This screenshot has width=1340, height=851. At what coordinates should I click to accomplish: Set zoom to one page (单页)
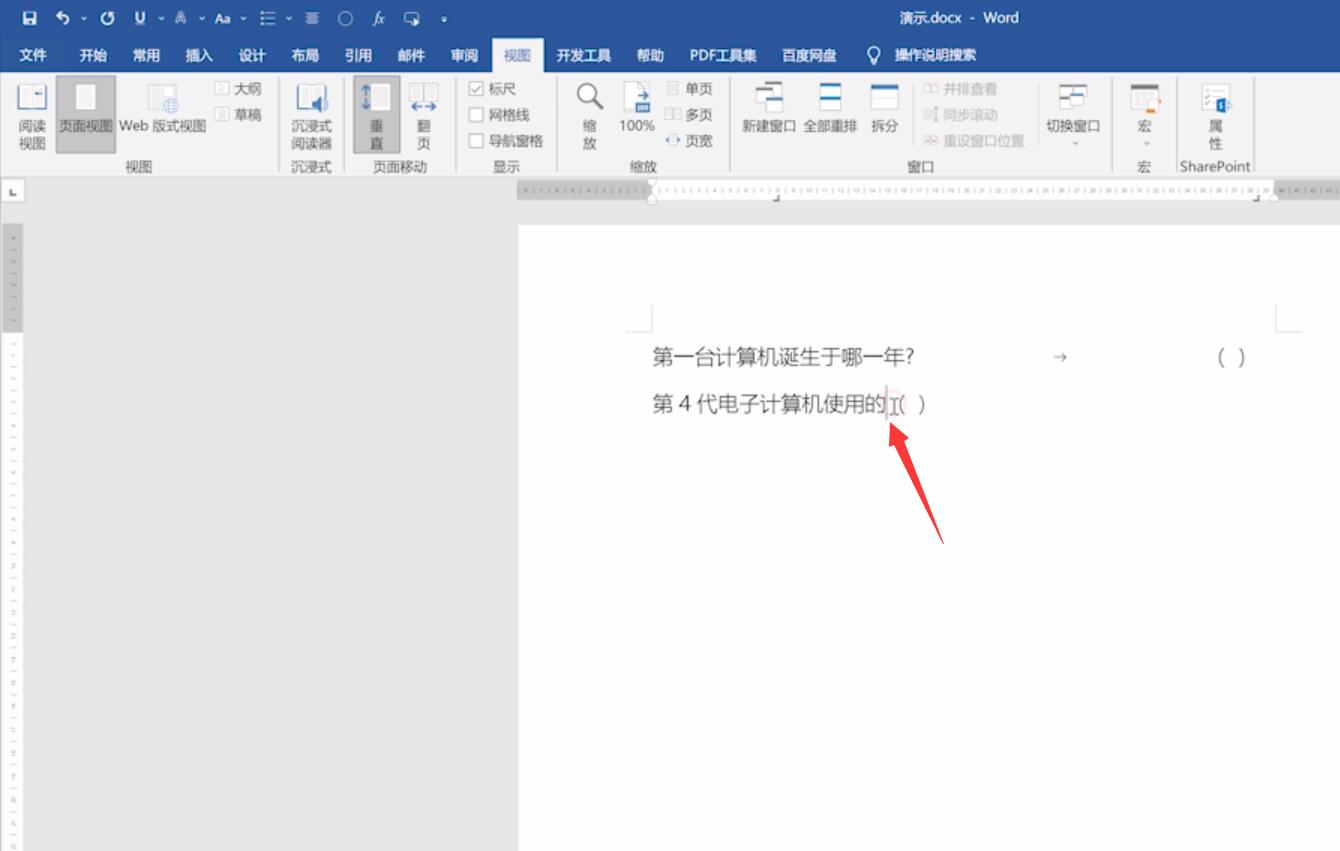[x=690, y=89]
